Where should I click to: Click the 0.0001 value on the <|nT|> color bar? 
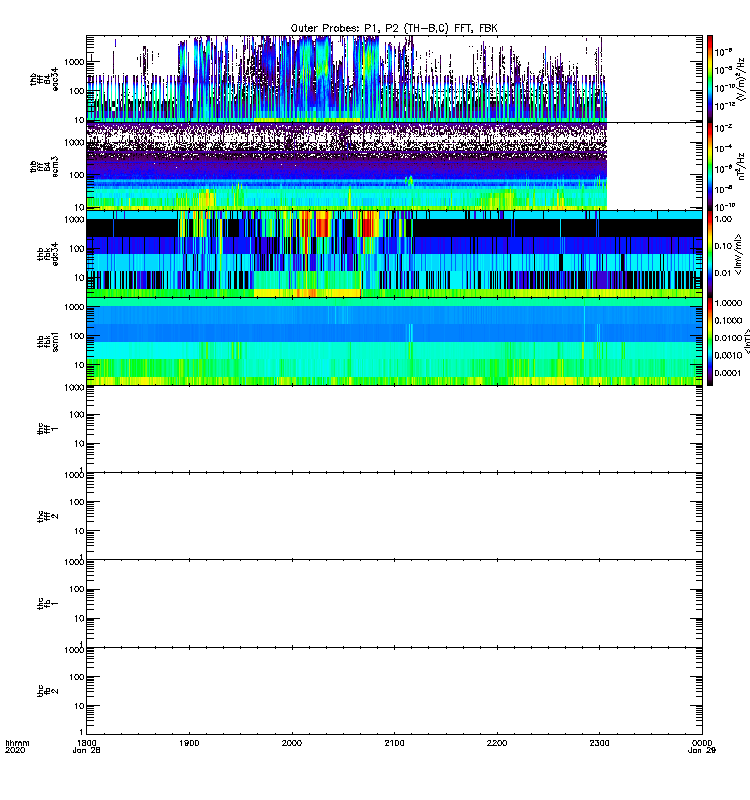pyautogui.click(x=728, y=373)
